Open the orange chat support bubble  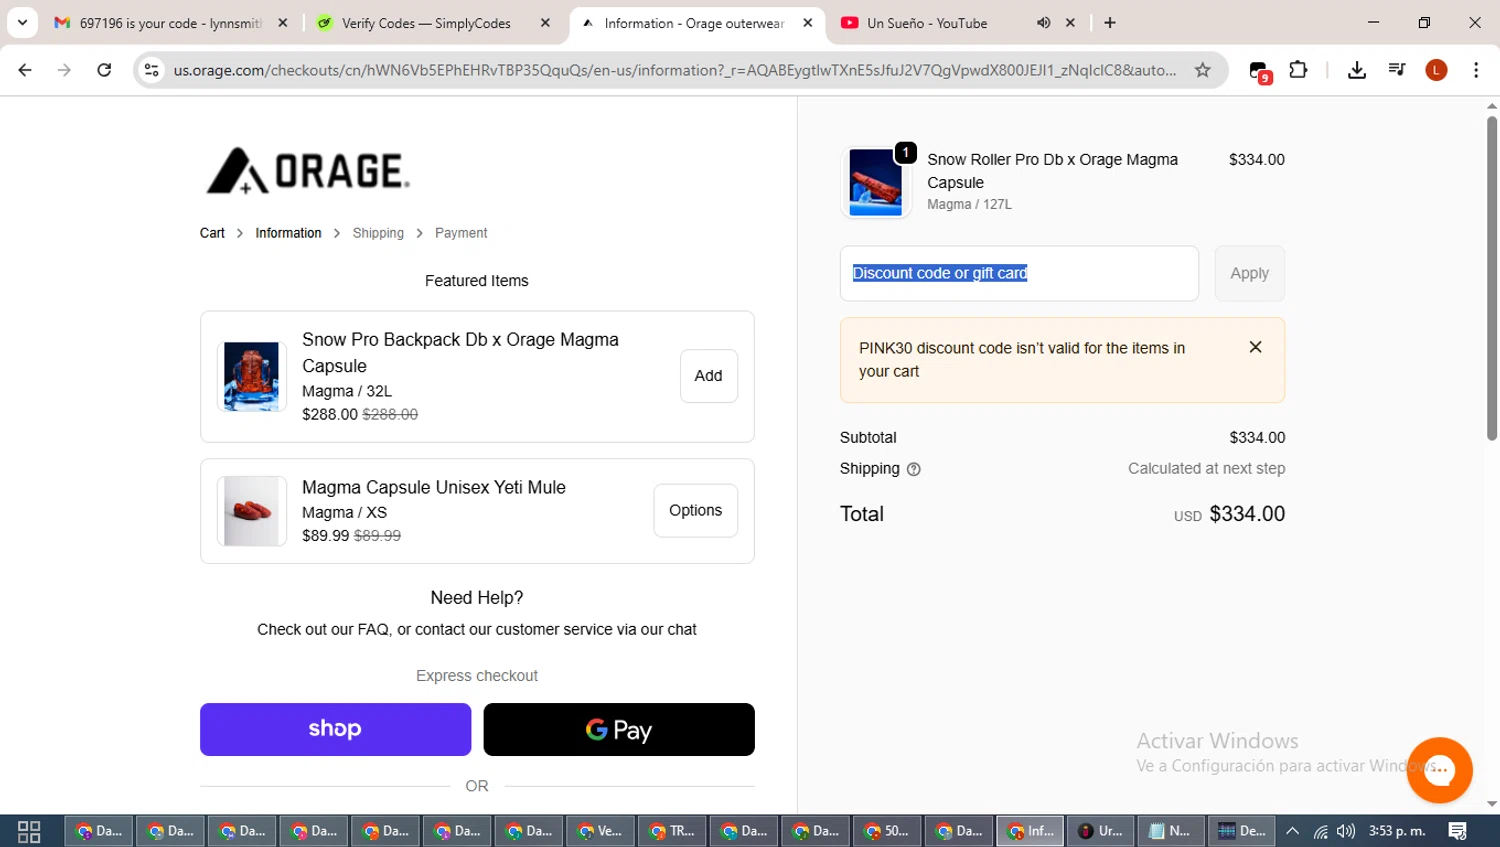click(1439, 770)
